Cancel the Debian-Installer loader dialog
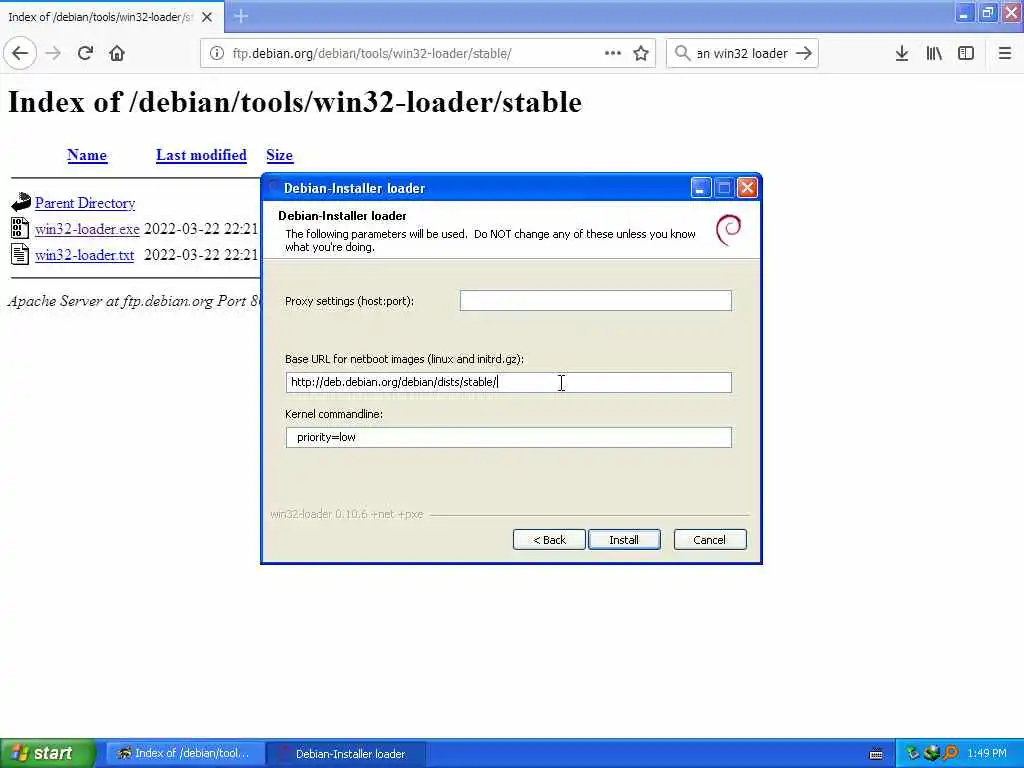1024x768 pixels. [710, 540]
